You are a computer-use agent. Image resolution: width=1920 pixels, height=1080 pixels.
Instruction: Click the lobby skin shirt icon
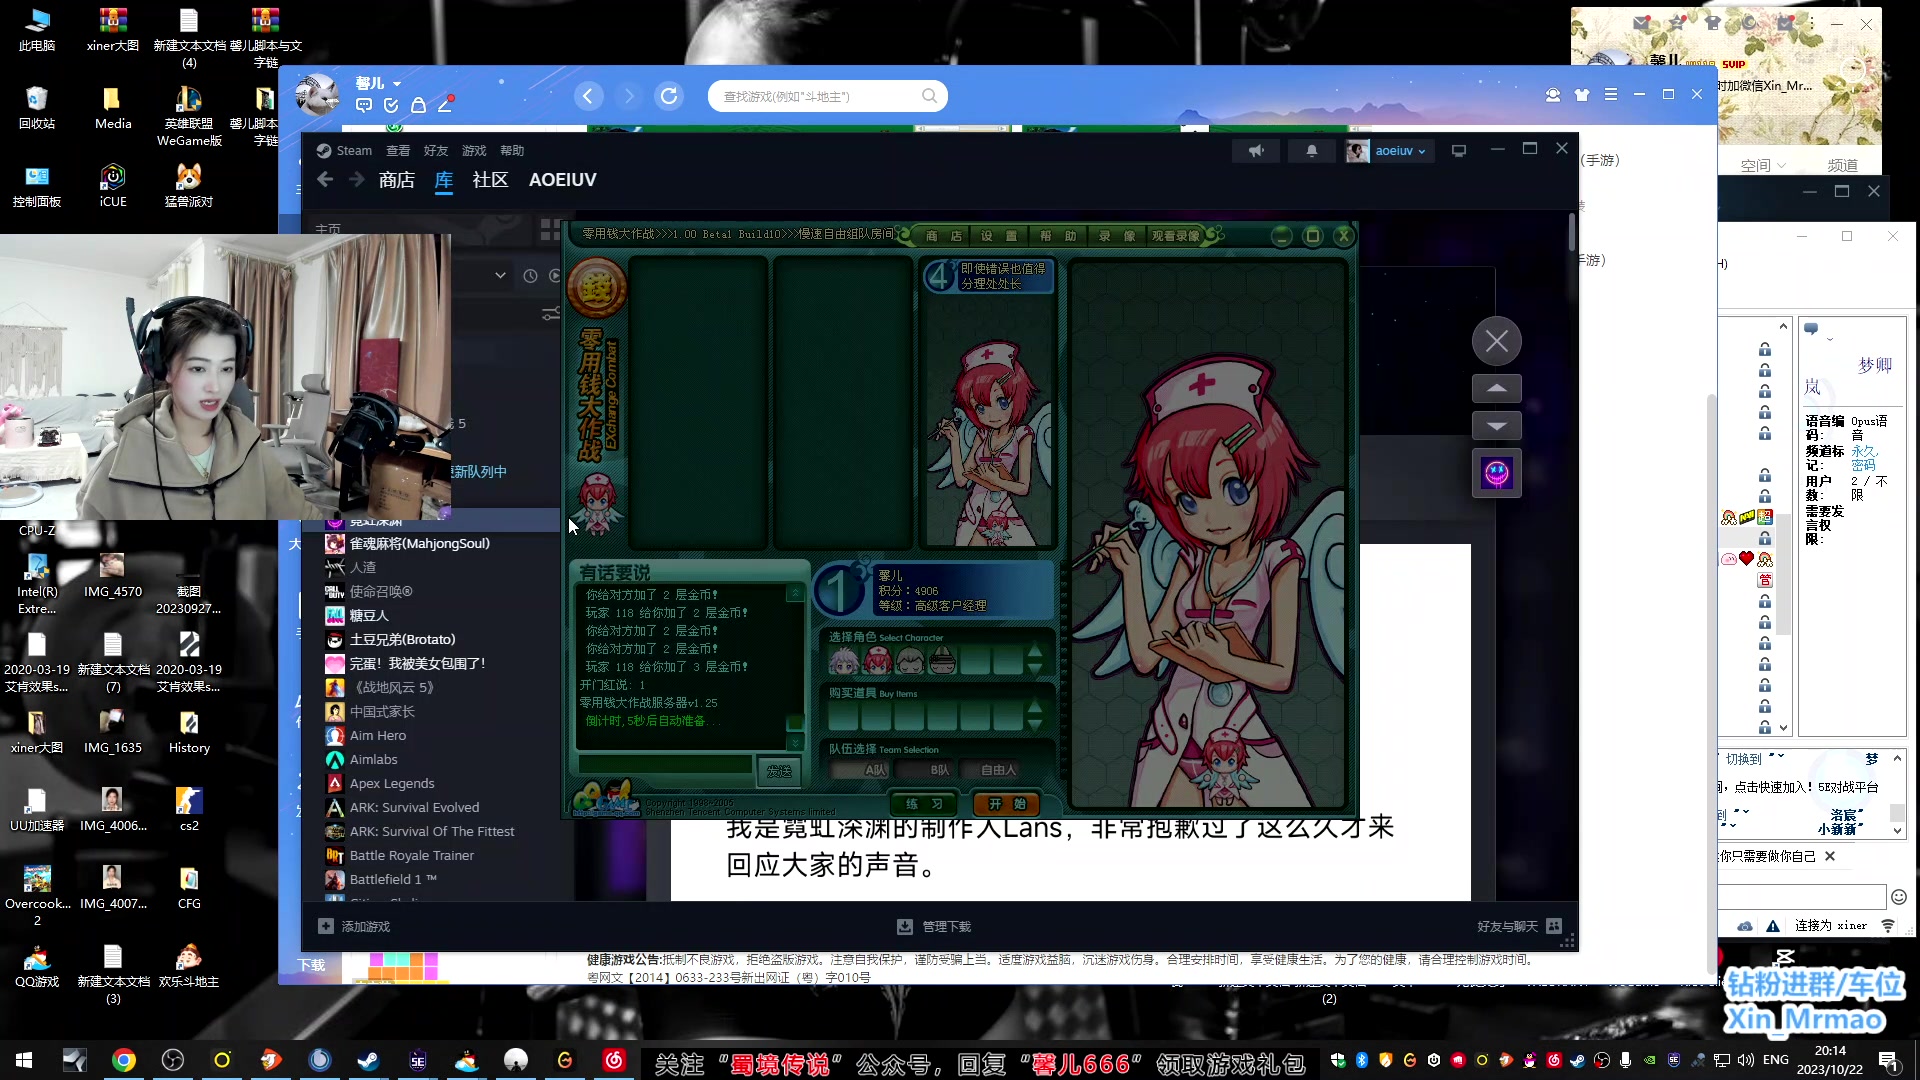[x=1581, y=95]
